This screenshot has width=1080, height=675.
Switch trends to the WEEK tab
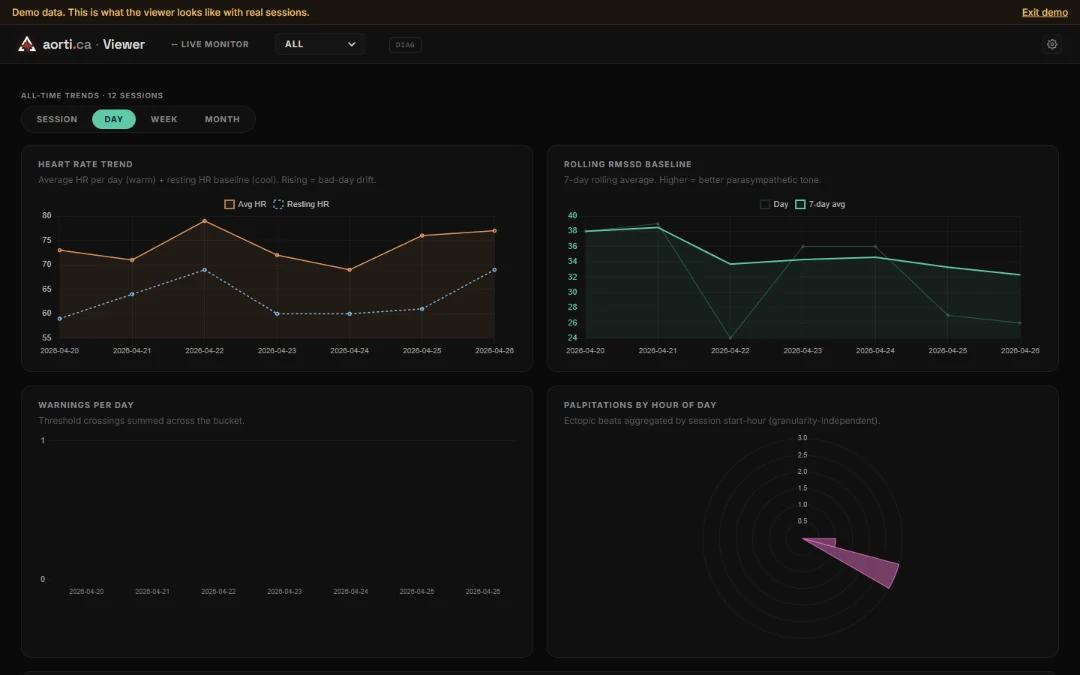pos(164,119)
